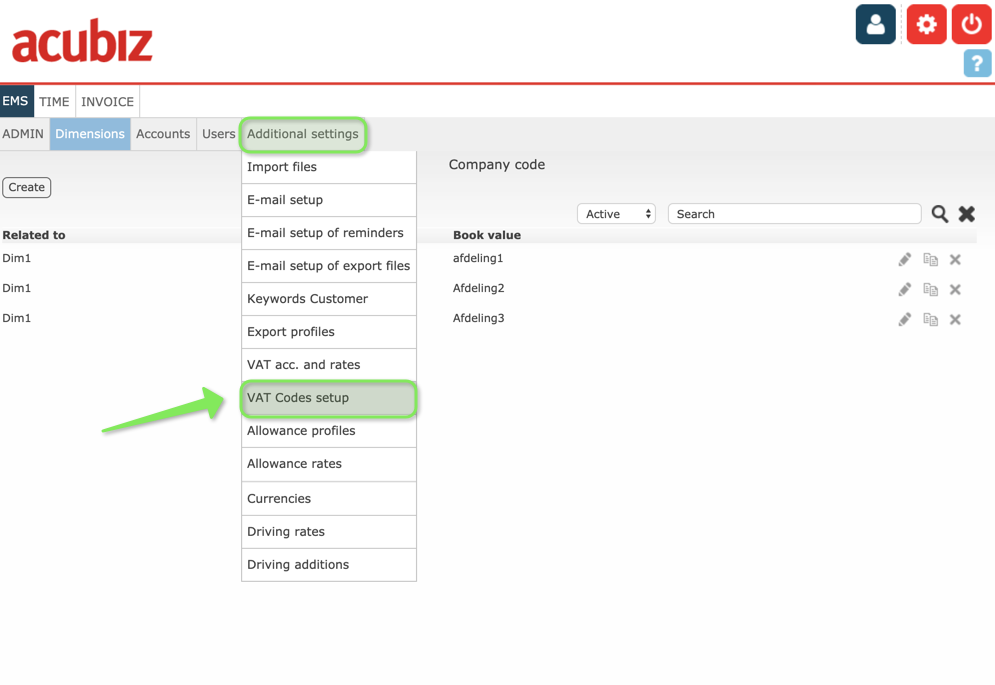The height and width of the screenshot is (685, 995).
Task: Select Currencies from the menu
Action: tap(329, 499)
